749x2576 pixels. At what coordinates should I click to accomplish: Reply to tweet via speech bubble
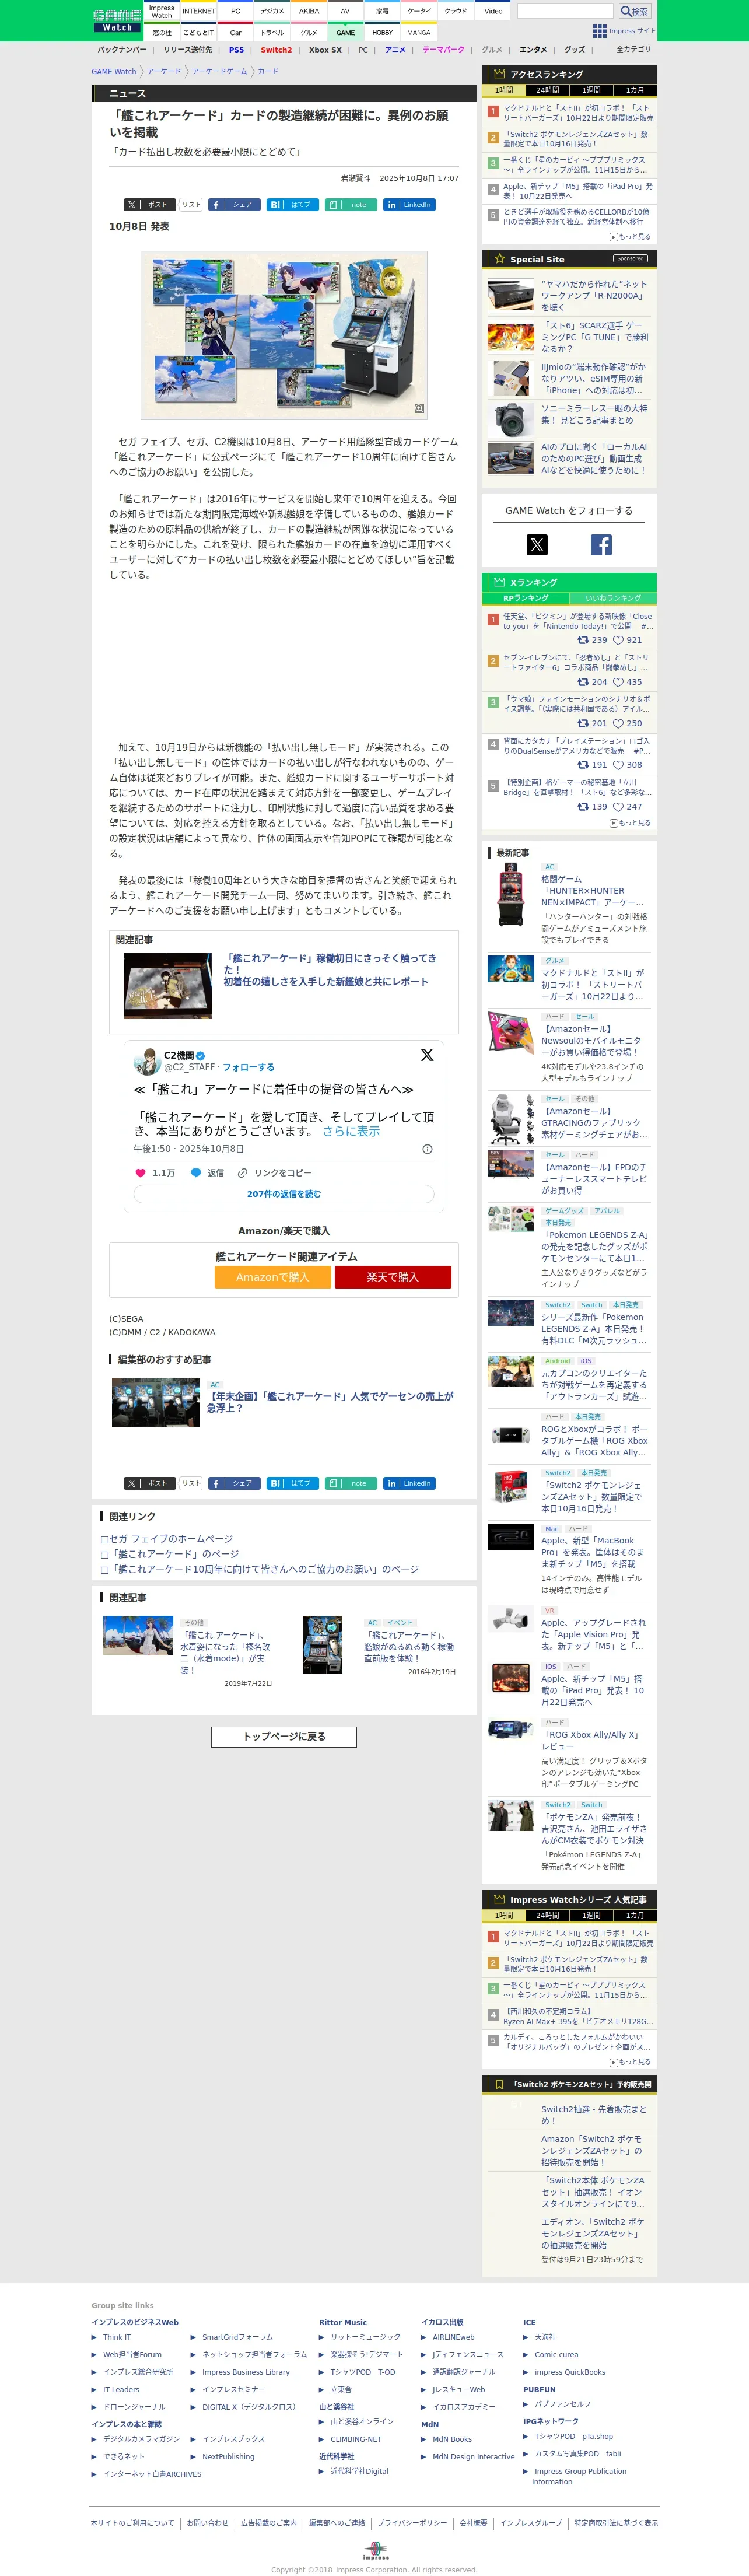pos(196,1173)
